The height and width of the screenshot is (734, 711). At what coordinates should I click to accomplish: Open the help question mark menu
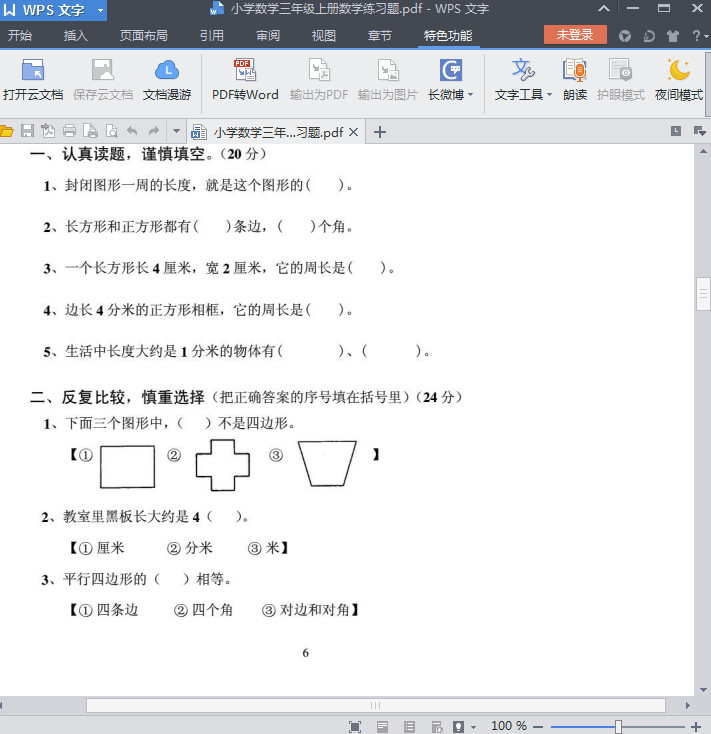pos(700,36)
